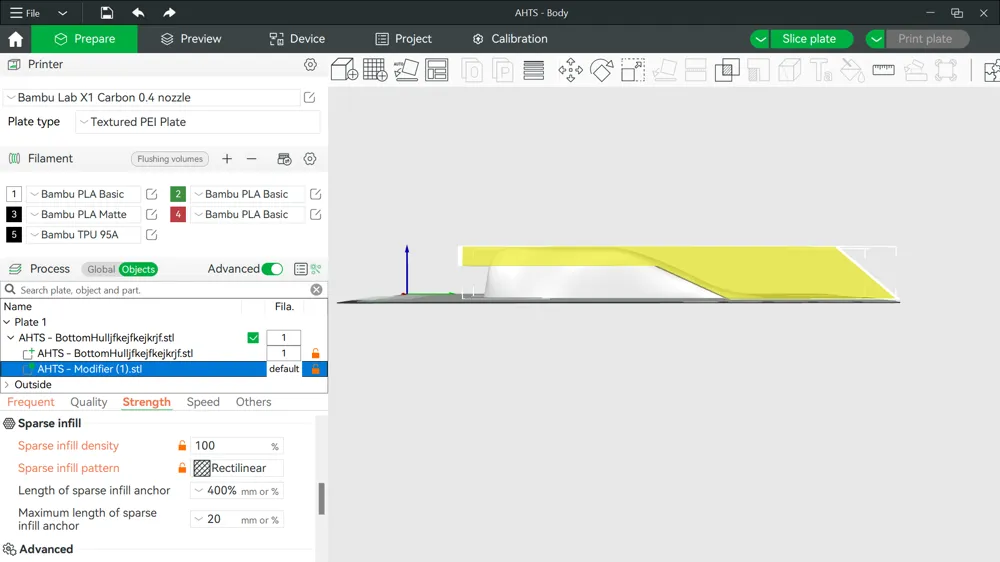Image resolution: width=1000 pixels, height=562 pixels.
Task: Open the Plate type dropdown
Action: click(198, 122)
